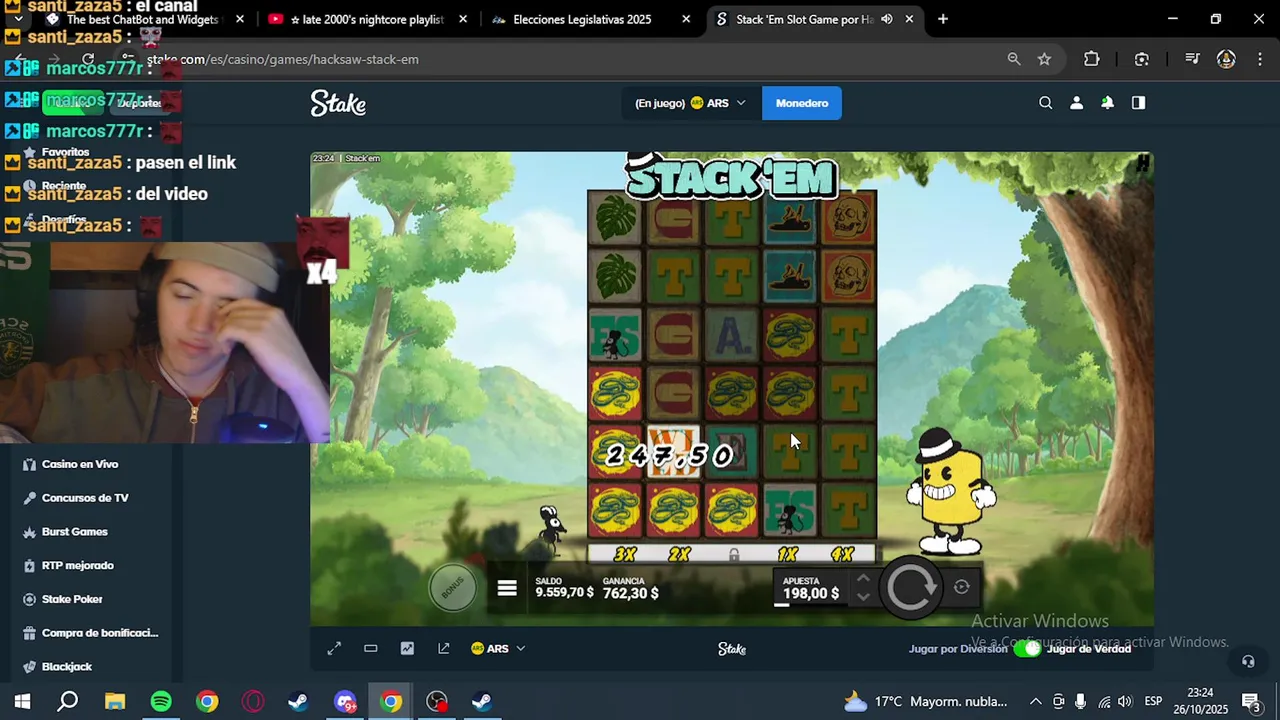
Task: Close the ChatBot and Widgets tab
Action: pyautogui.click(x=240, y=19)
